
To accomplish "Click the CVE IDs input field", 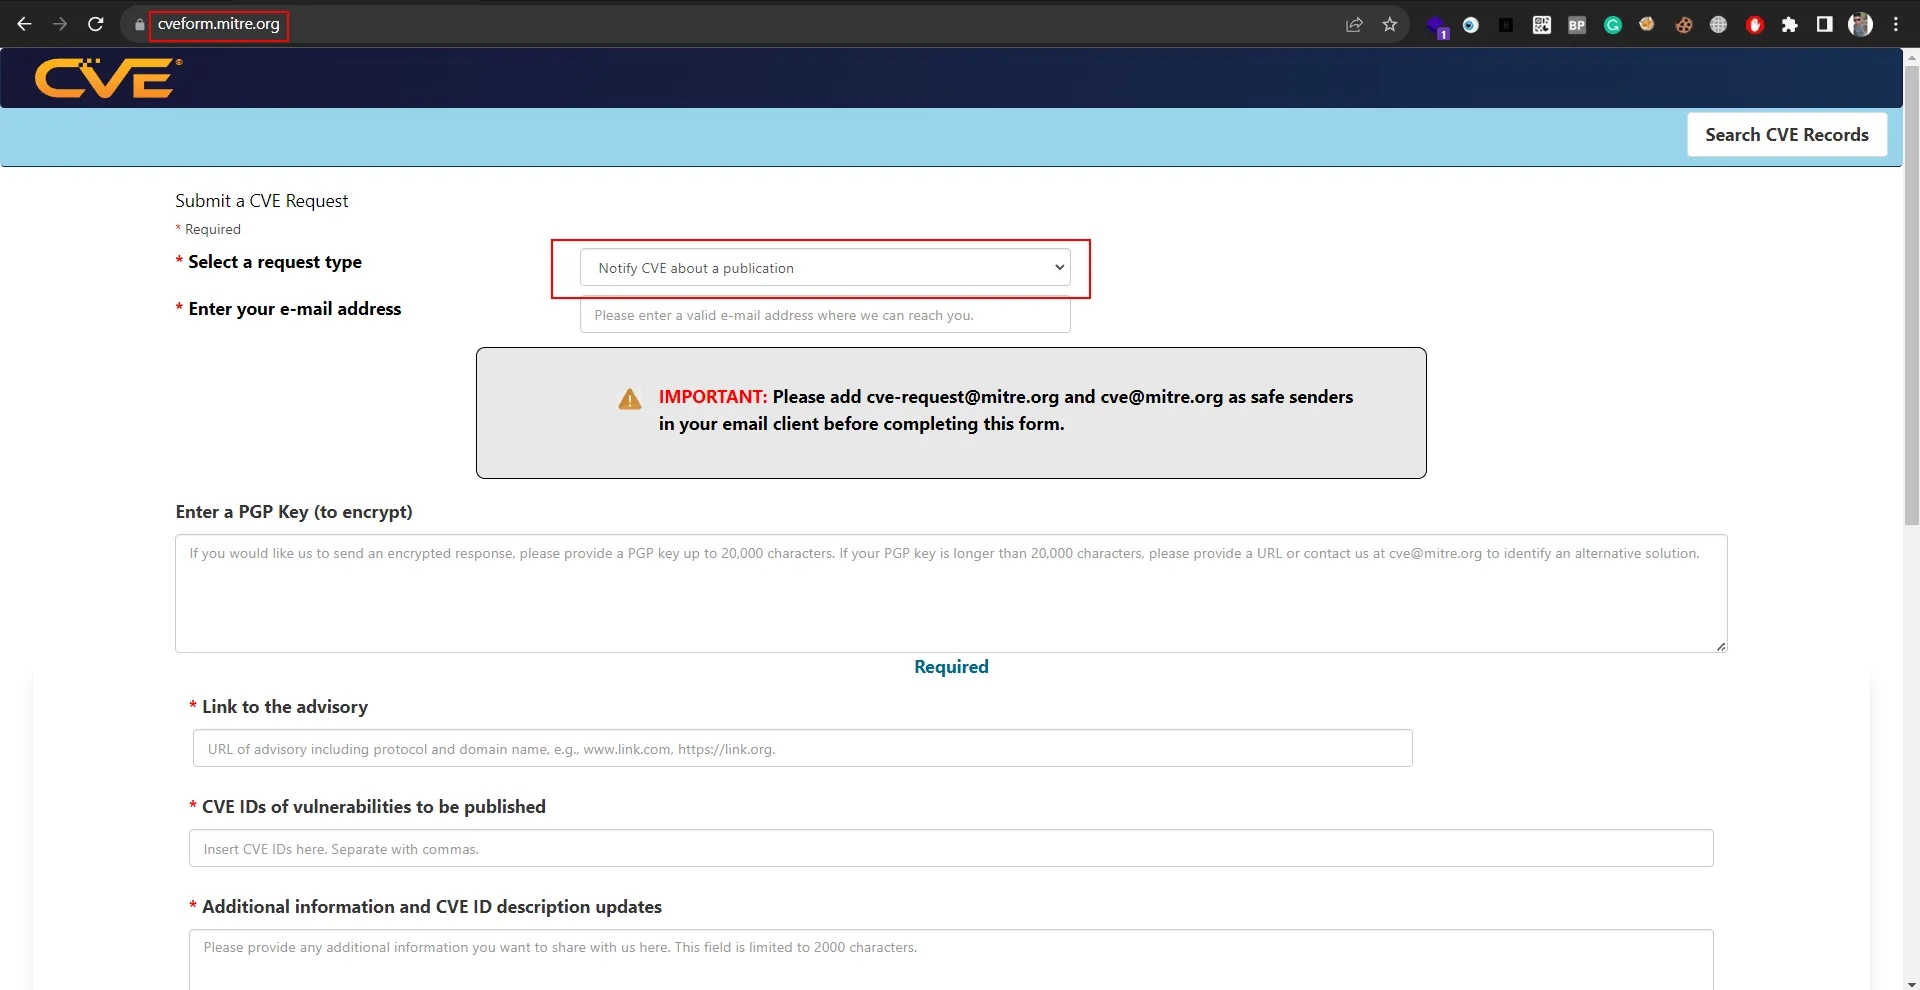I will 950,849.
